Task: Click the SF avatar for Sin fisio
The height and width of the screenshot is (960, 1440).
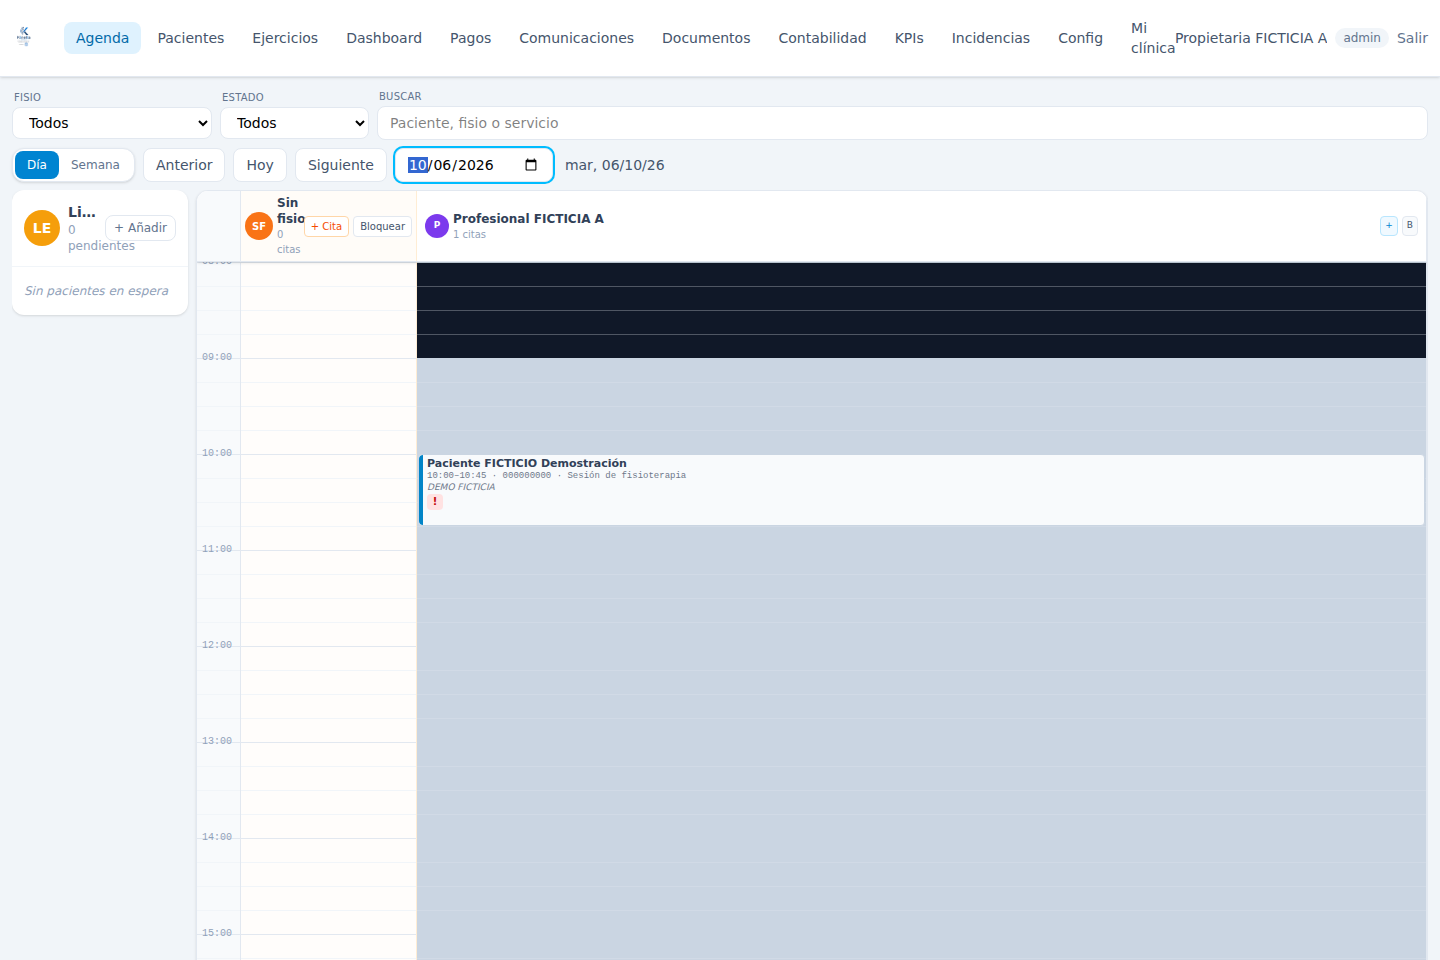Action: 259,226
